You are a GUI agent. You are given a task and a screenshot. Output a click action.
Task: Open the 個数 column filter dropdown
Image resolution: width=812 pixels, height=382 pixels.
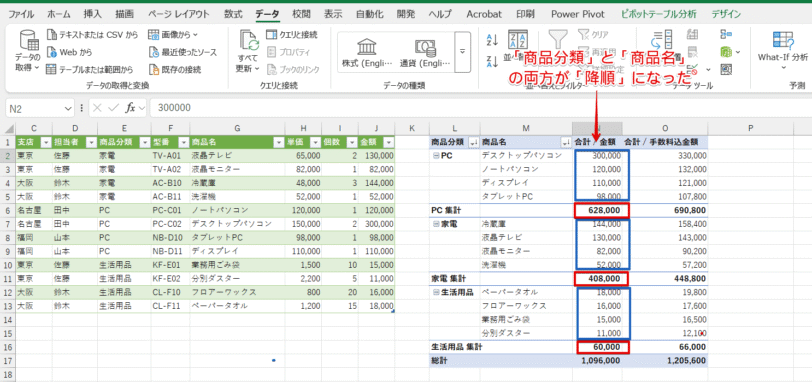pos(352,142)
